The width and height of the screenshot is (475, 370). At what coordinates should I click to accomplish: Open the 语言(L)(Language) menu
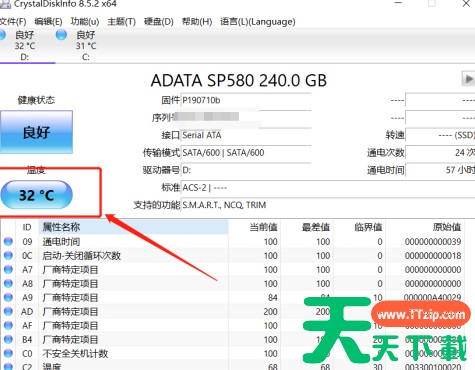(258, 22)
